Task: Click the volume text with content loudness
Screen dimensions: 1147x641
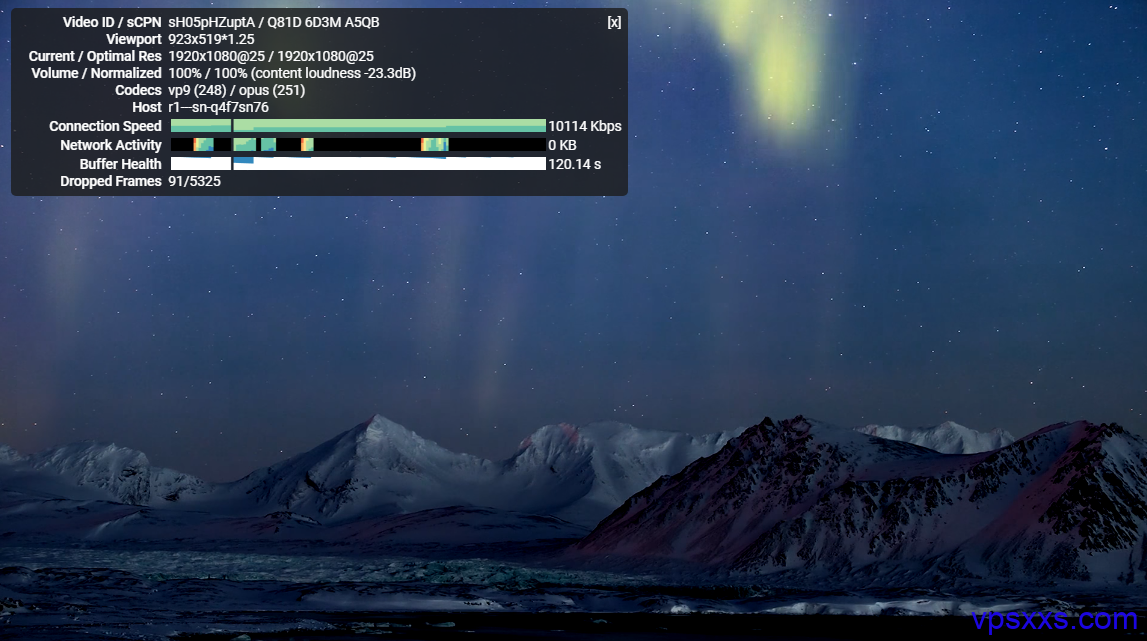Action: (292, 73)
